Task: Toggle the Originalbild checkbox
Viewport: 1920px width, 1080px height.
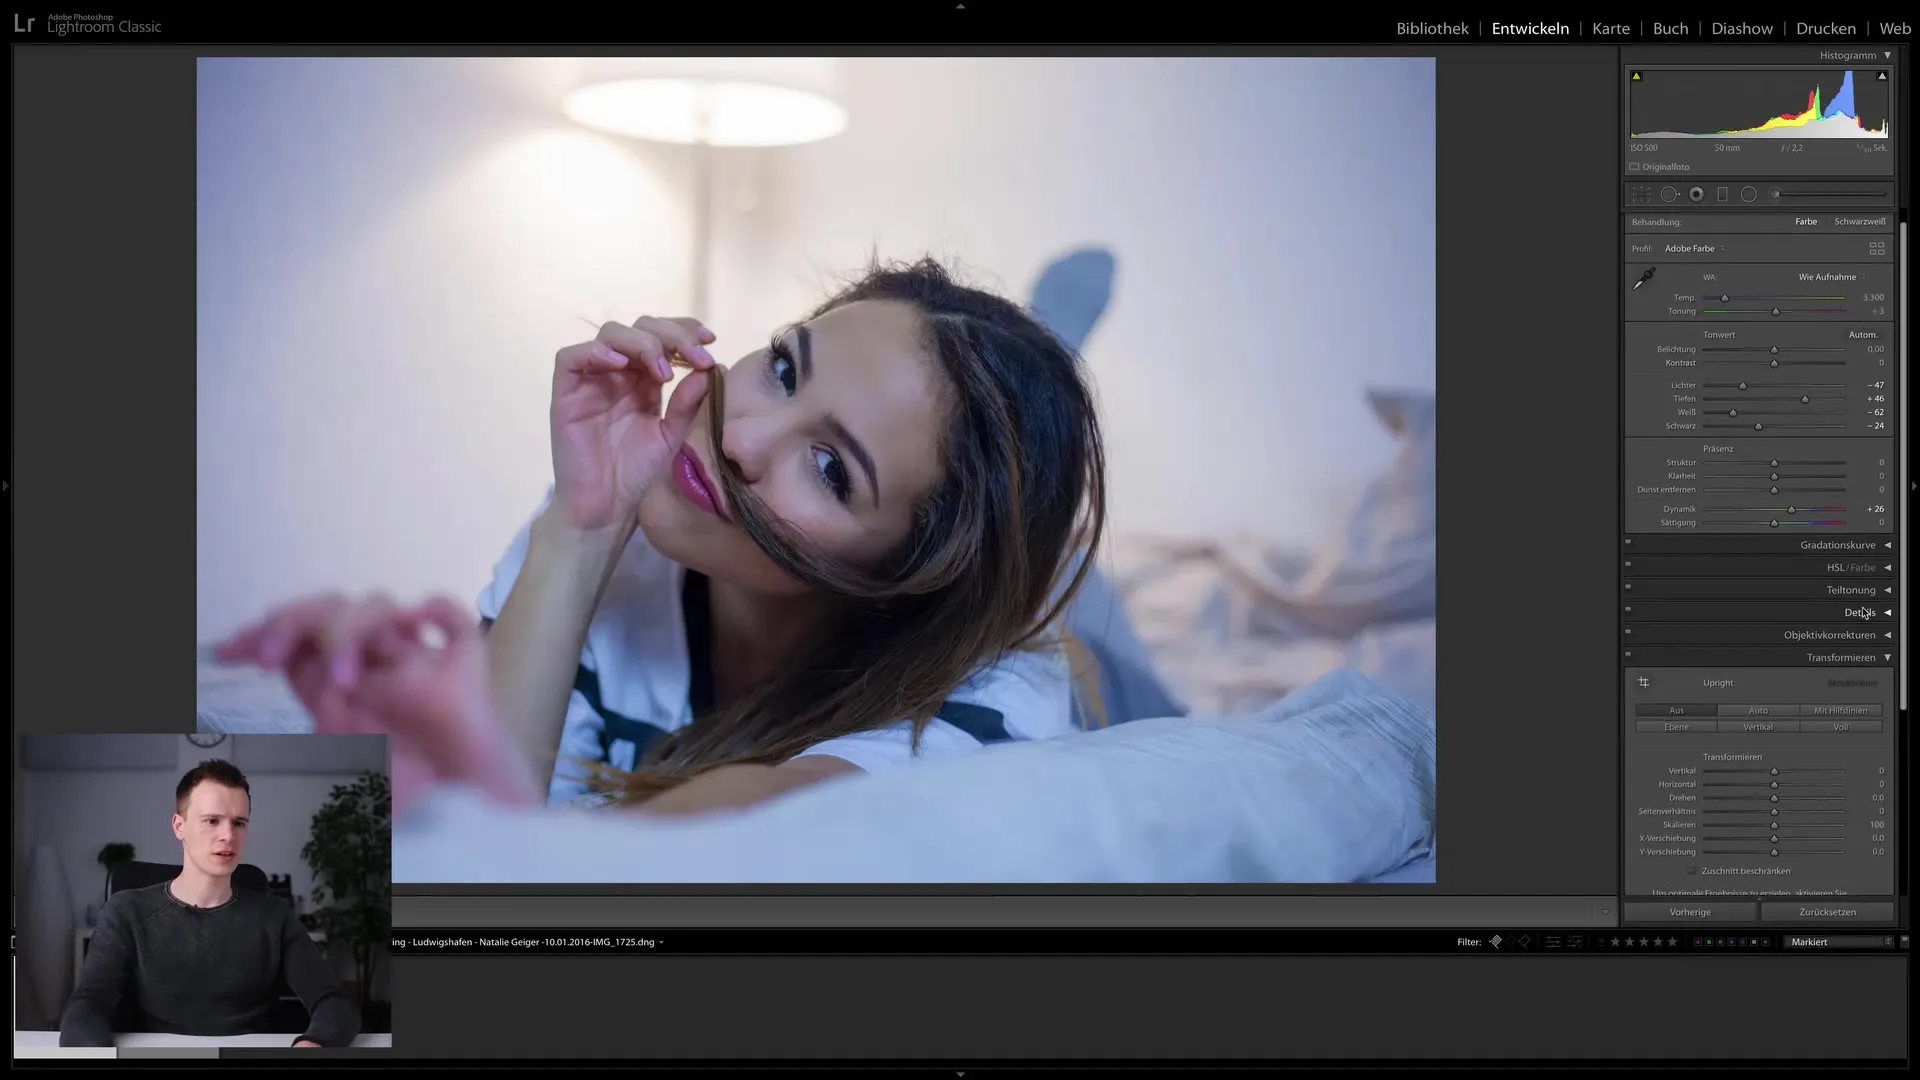Action: [x=1635, y=166]
